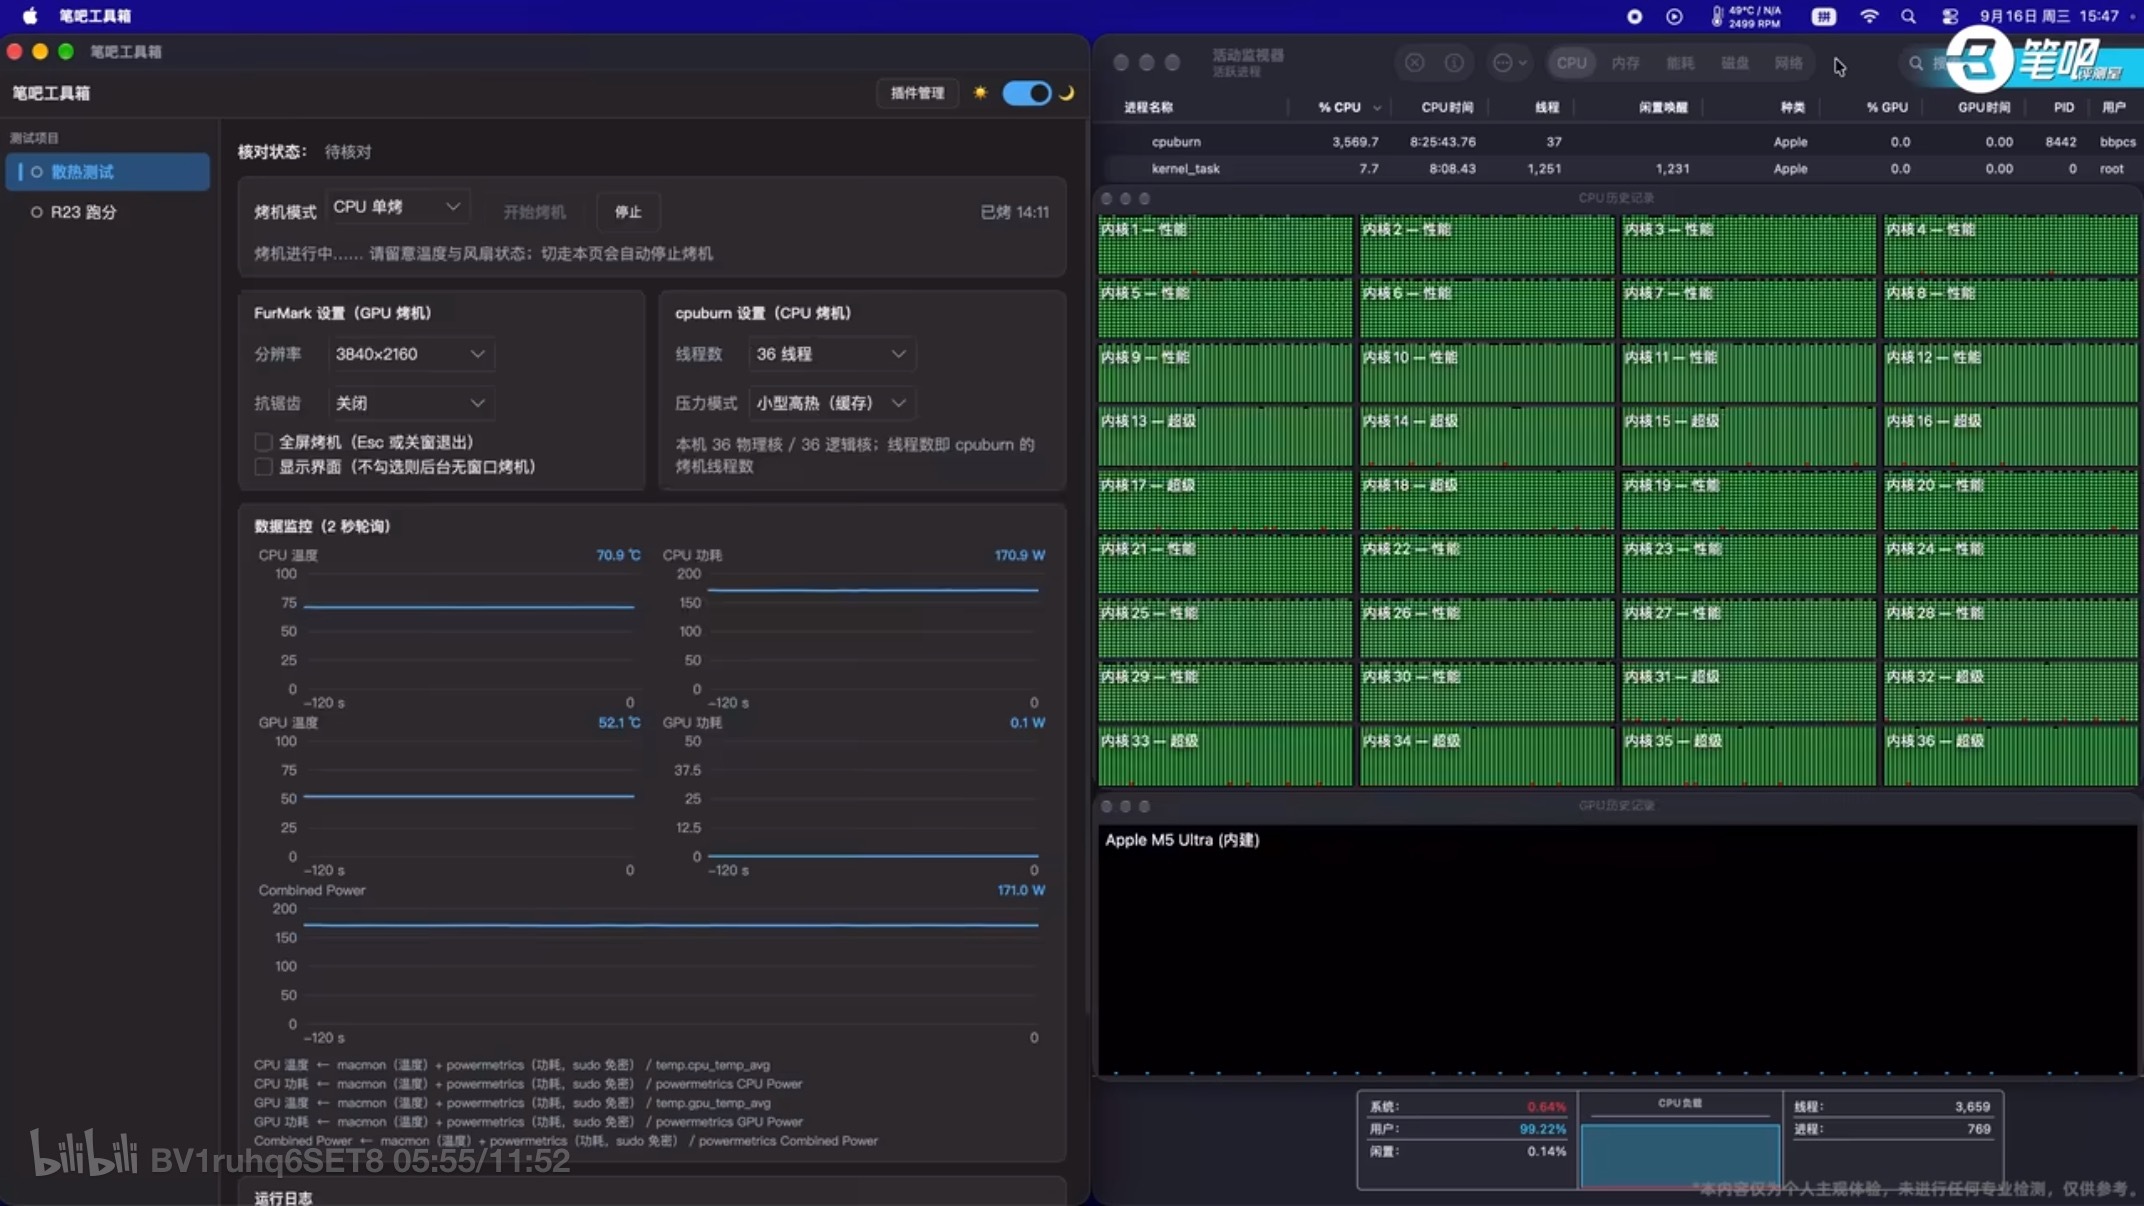Select the cpuburn process row
2144x1206 pixels.
click(x=1618, y=142)
